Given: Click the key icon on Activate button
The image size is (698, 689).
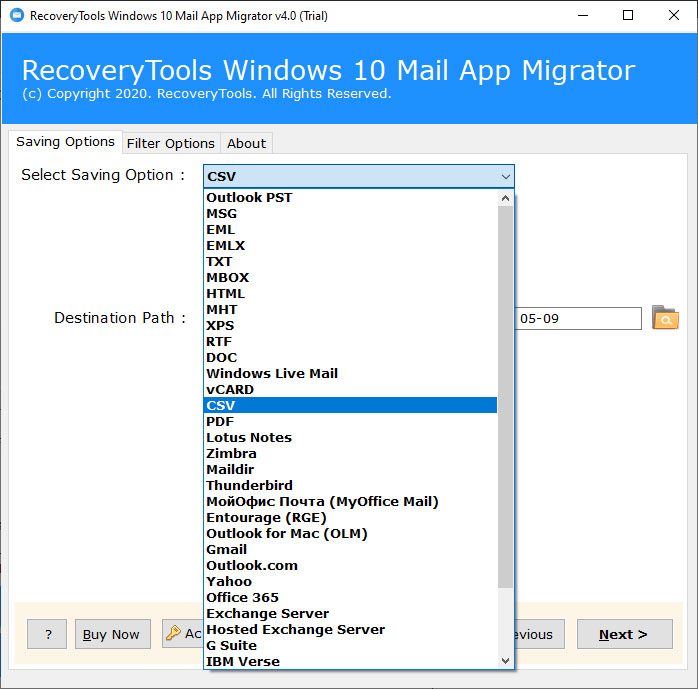Looking at the screenshot, I should 173,633.
